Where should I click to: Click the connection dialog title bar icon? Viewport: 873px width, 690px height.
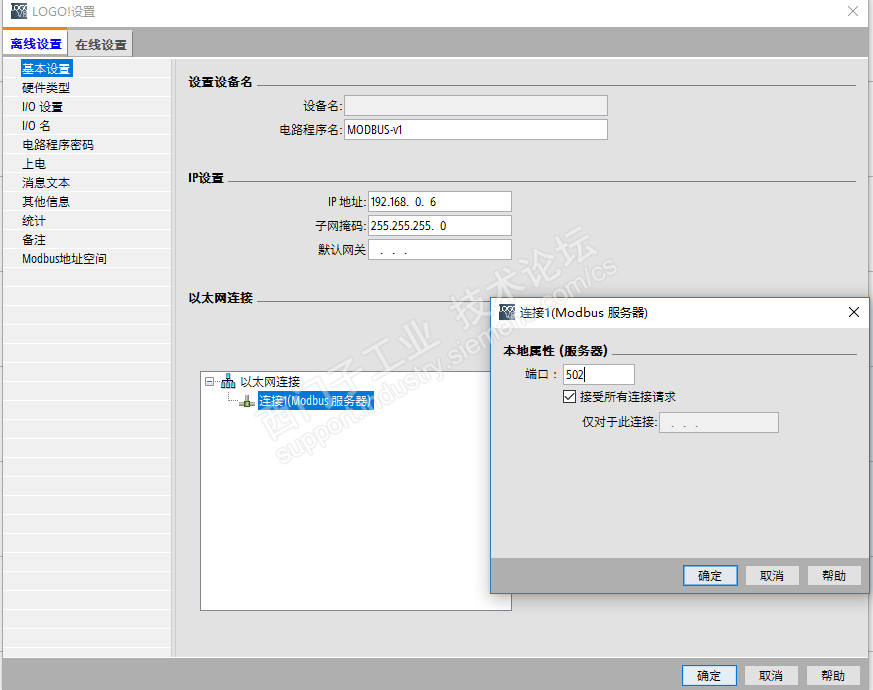point(507,312)
